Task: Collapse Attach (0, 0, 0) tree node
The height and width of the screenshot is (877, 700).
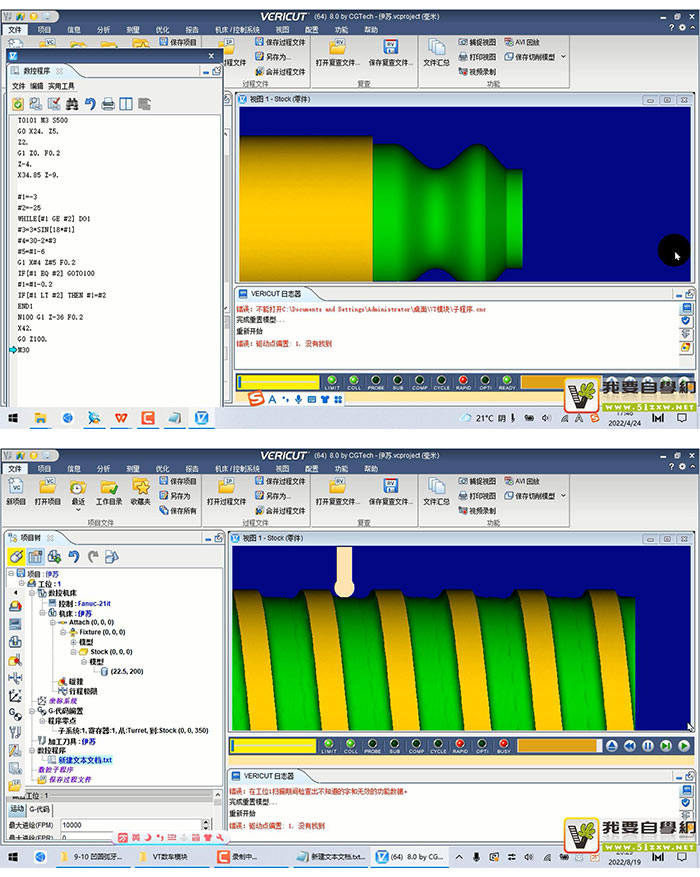Action: (x=53, y=622)
